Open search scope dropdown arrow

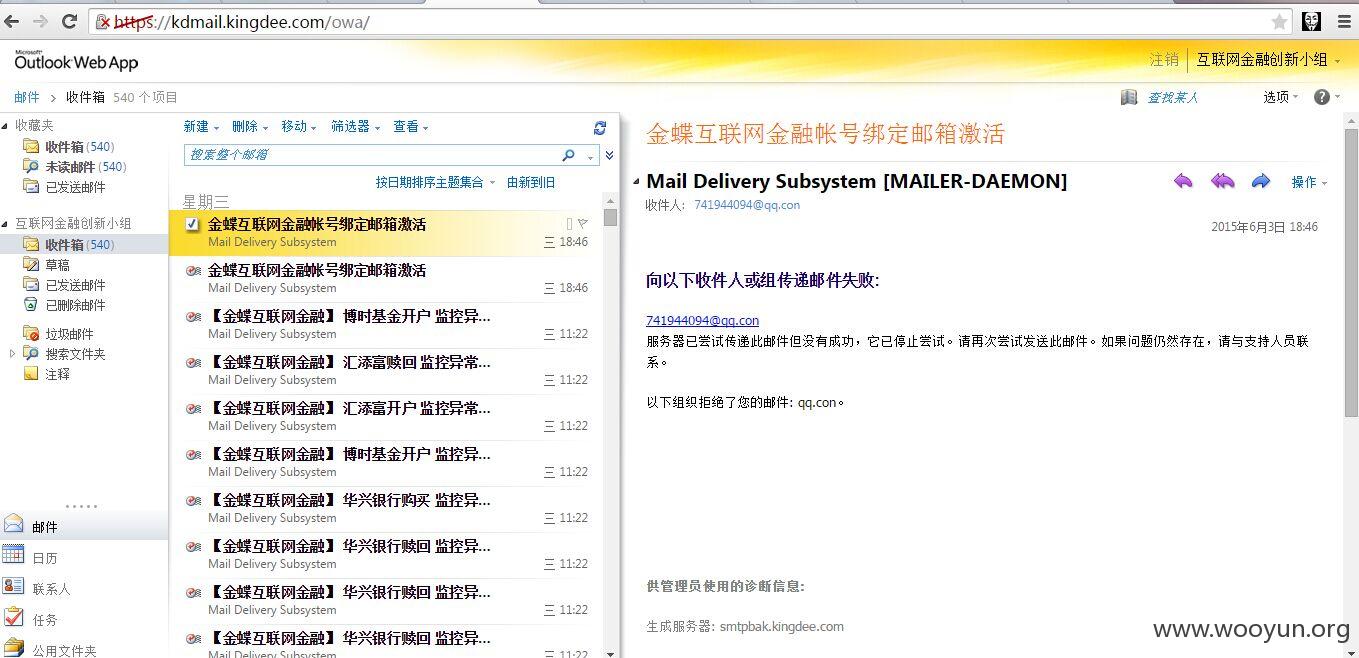pyautogui.click(x=590, y=156)
